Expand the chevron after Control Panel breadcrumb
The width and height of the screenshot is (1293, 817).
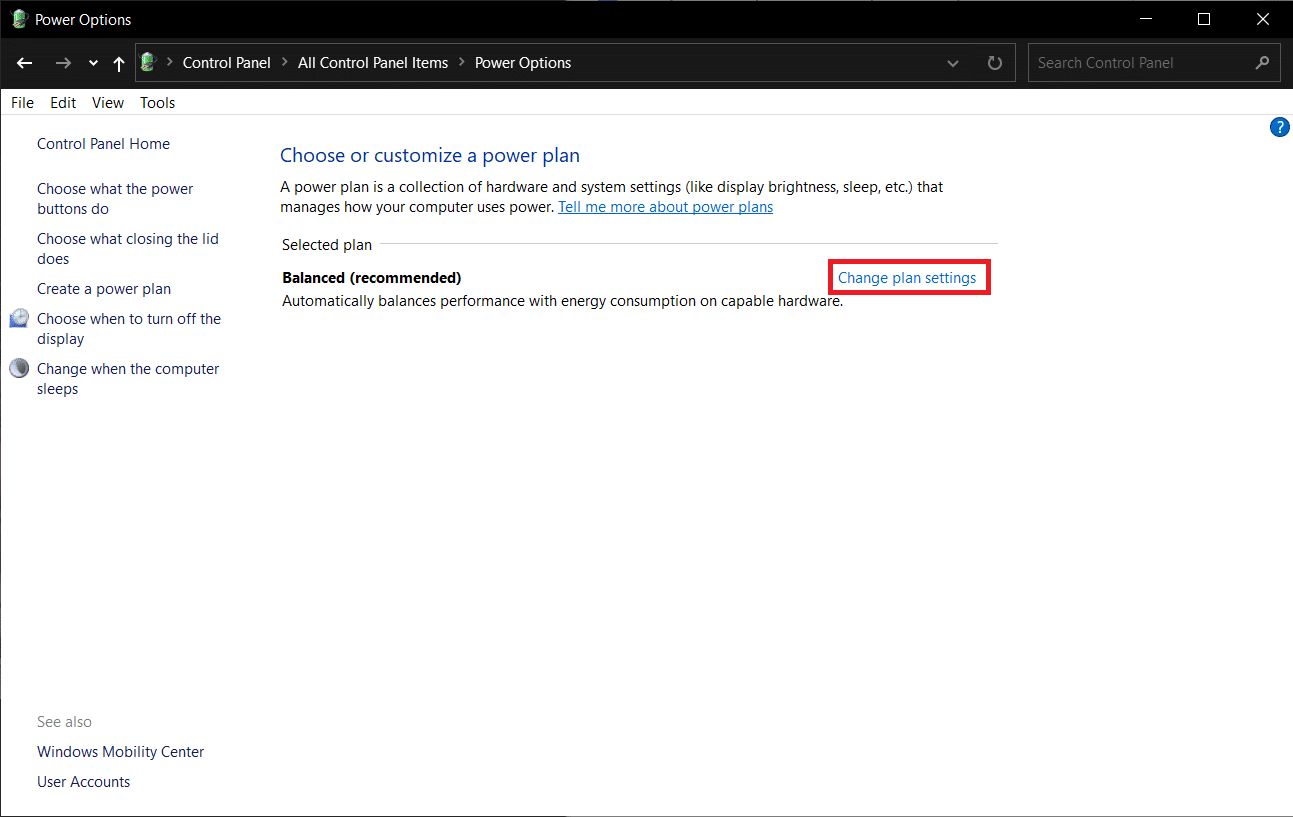point(284,62)
